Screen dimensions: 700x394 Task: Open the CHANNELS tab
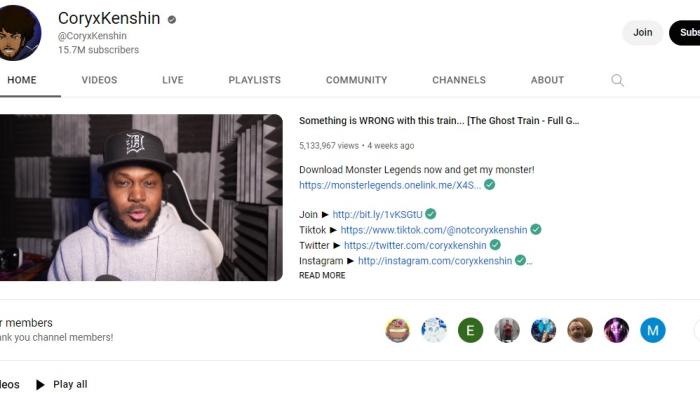[459, 80]
